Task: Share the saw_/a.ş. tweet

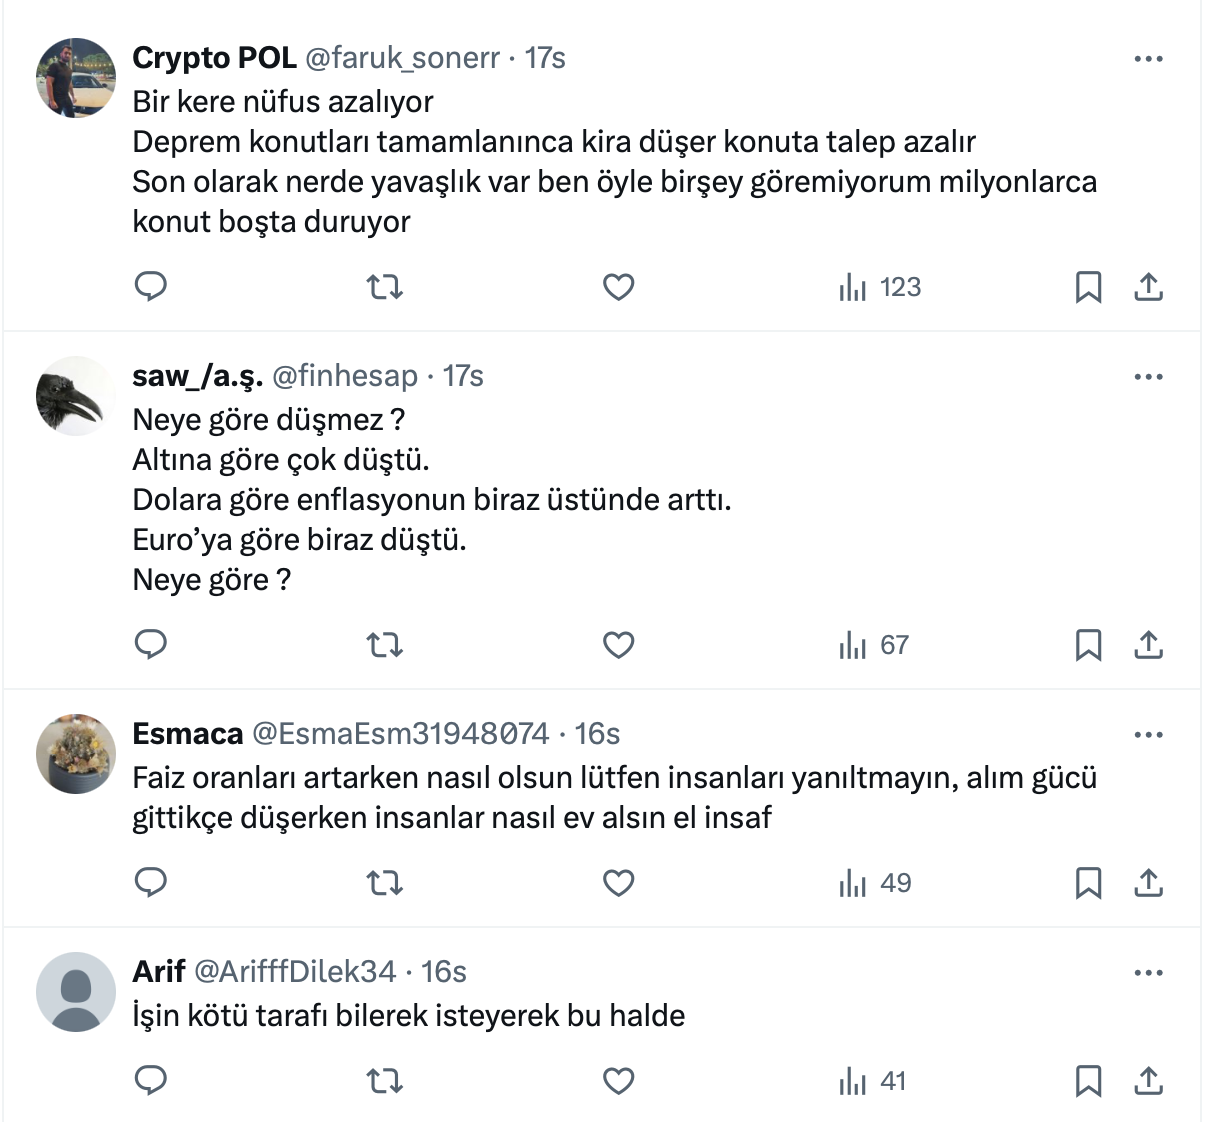Action: click(1149, 646)
